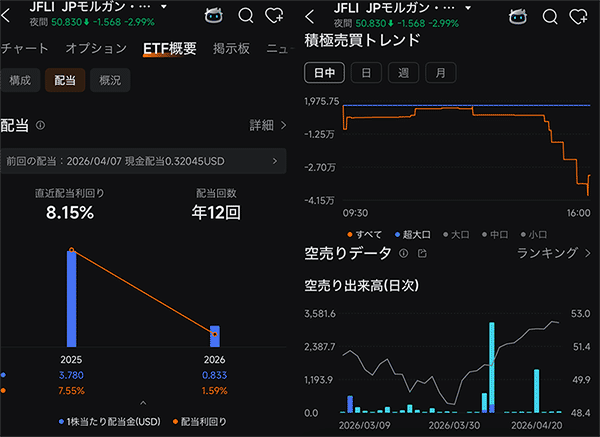Tap 空売り出来高(日次) heading
600x437 pixels.
point(362,285)
